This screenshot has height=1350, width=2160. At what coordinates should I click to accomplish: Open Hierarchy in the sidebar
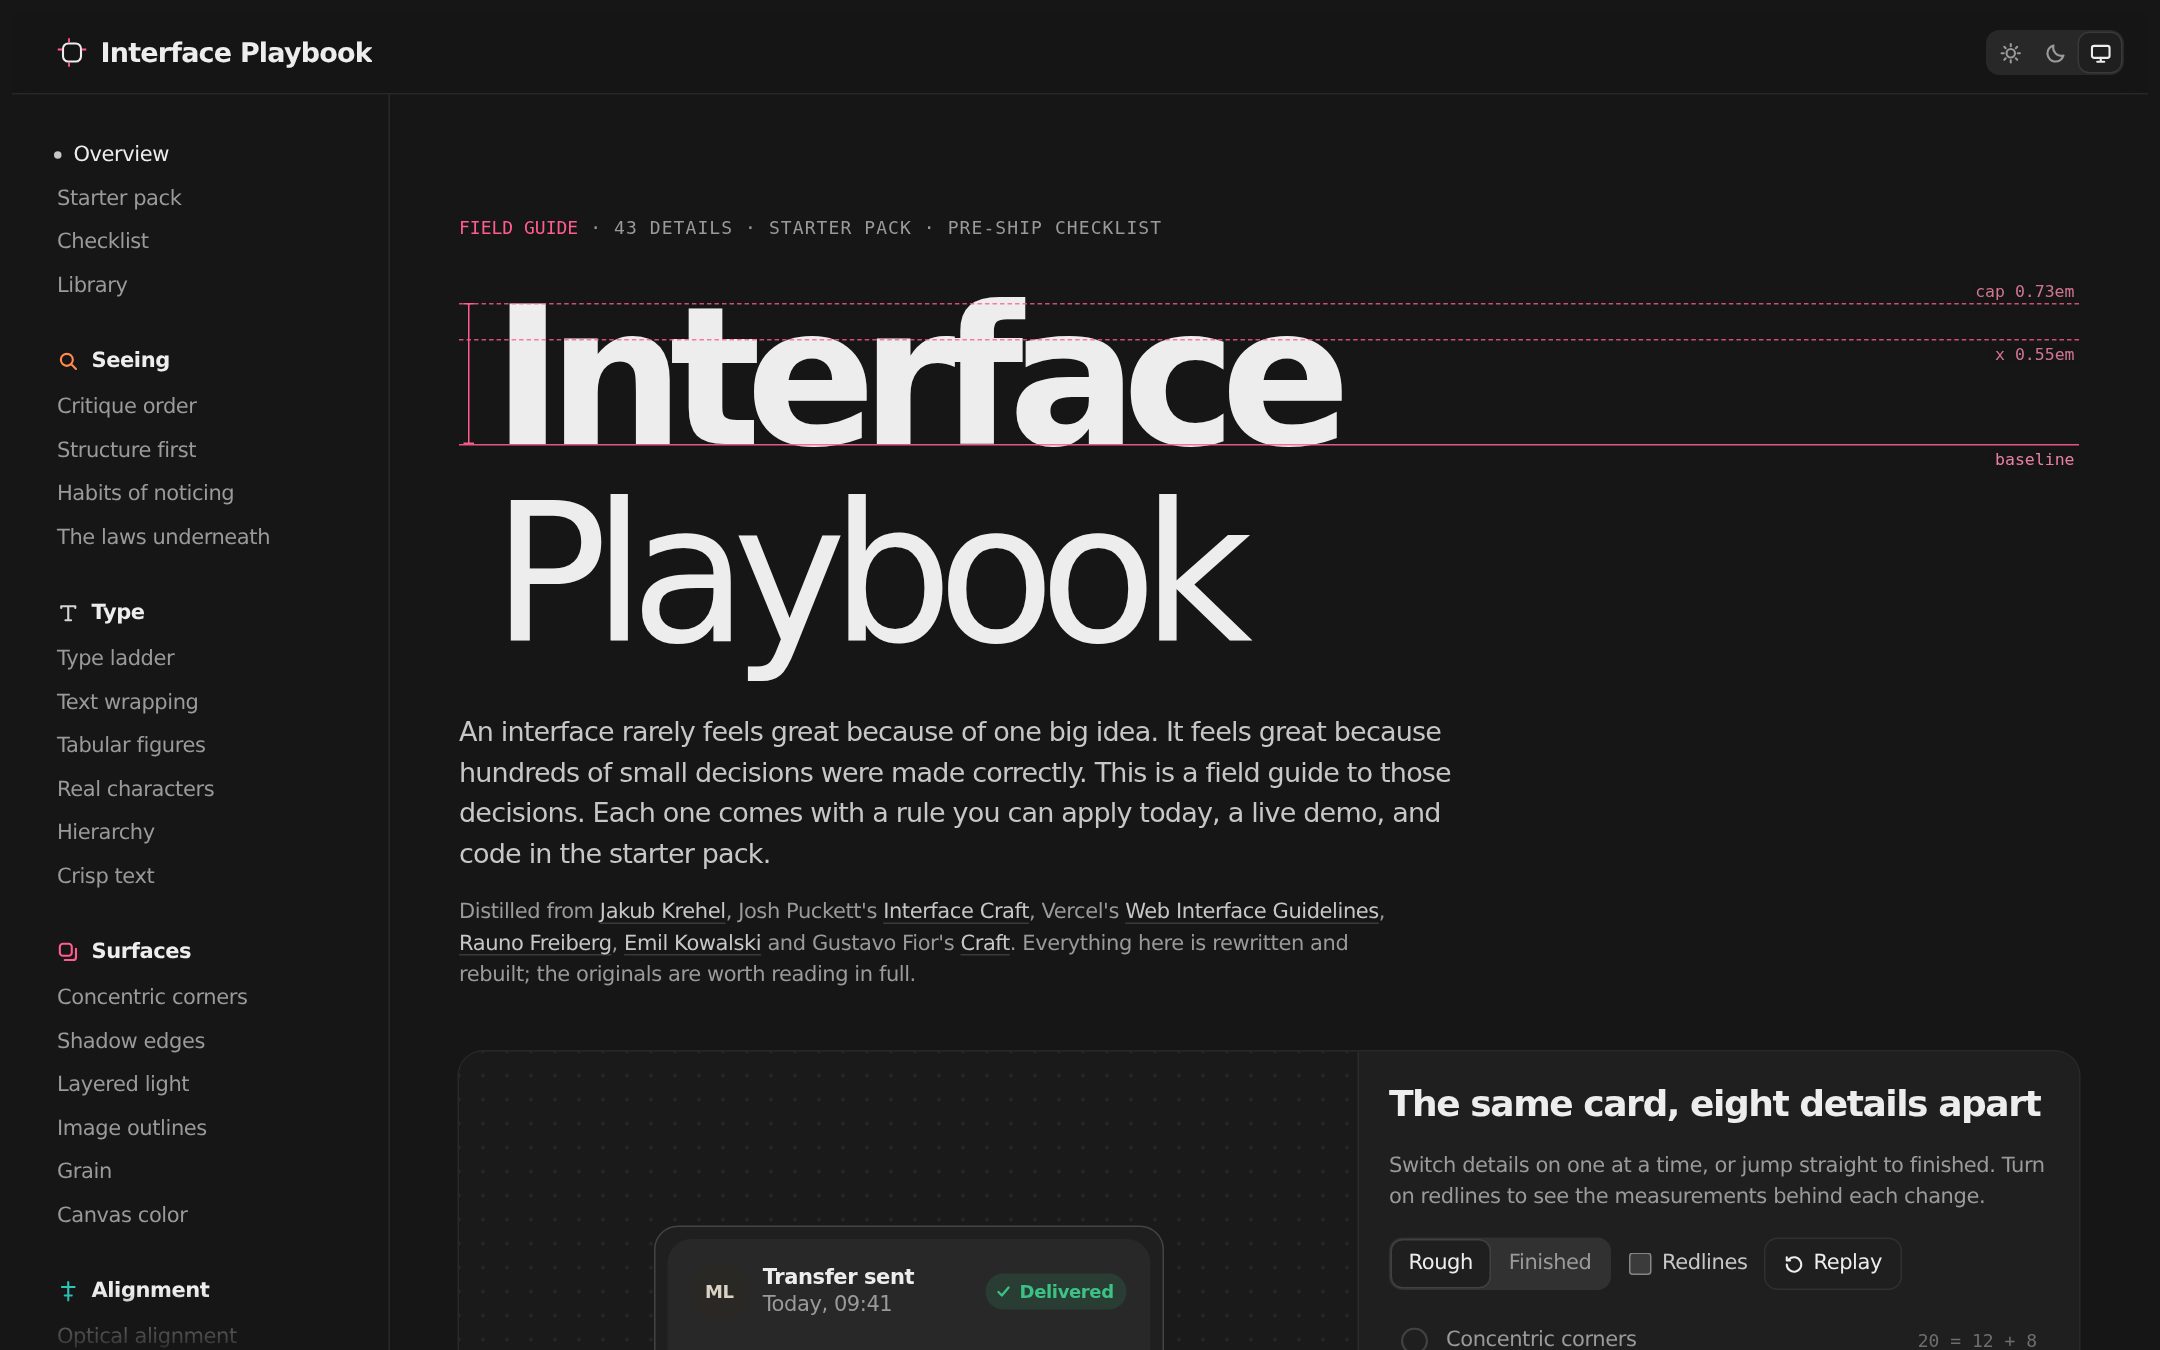[105, 832]
